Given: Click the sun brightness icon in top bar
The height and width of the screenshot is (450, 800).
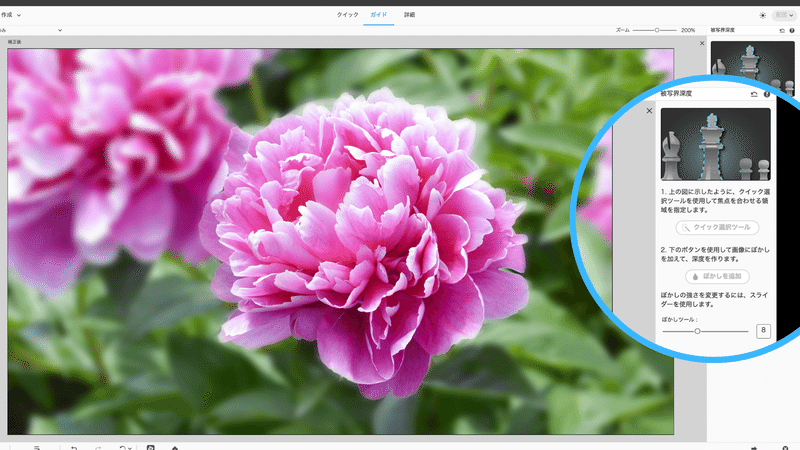Looking at the screenshot, I should 762,15.
